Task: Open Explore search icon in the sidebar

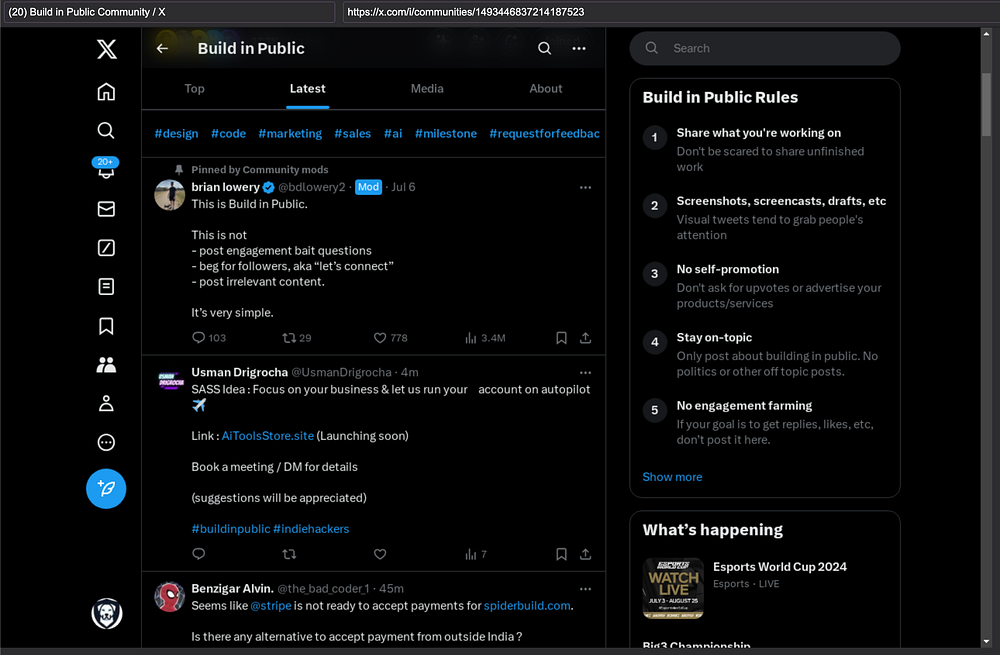Action: coord(106,131)
